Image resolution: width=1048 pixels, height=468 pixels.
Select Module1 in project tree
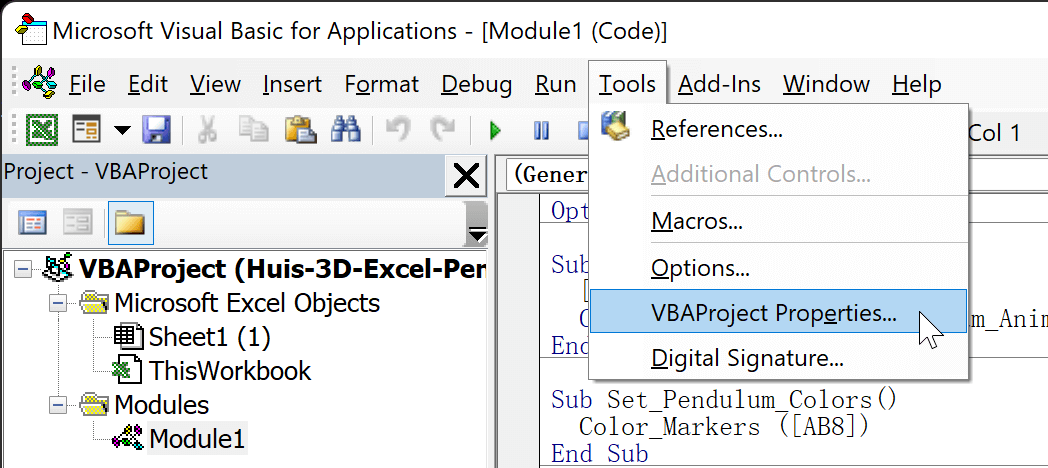pyautogui.click(x=197, y=439)
